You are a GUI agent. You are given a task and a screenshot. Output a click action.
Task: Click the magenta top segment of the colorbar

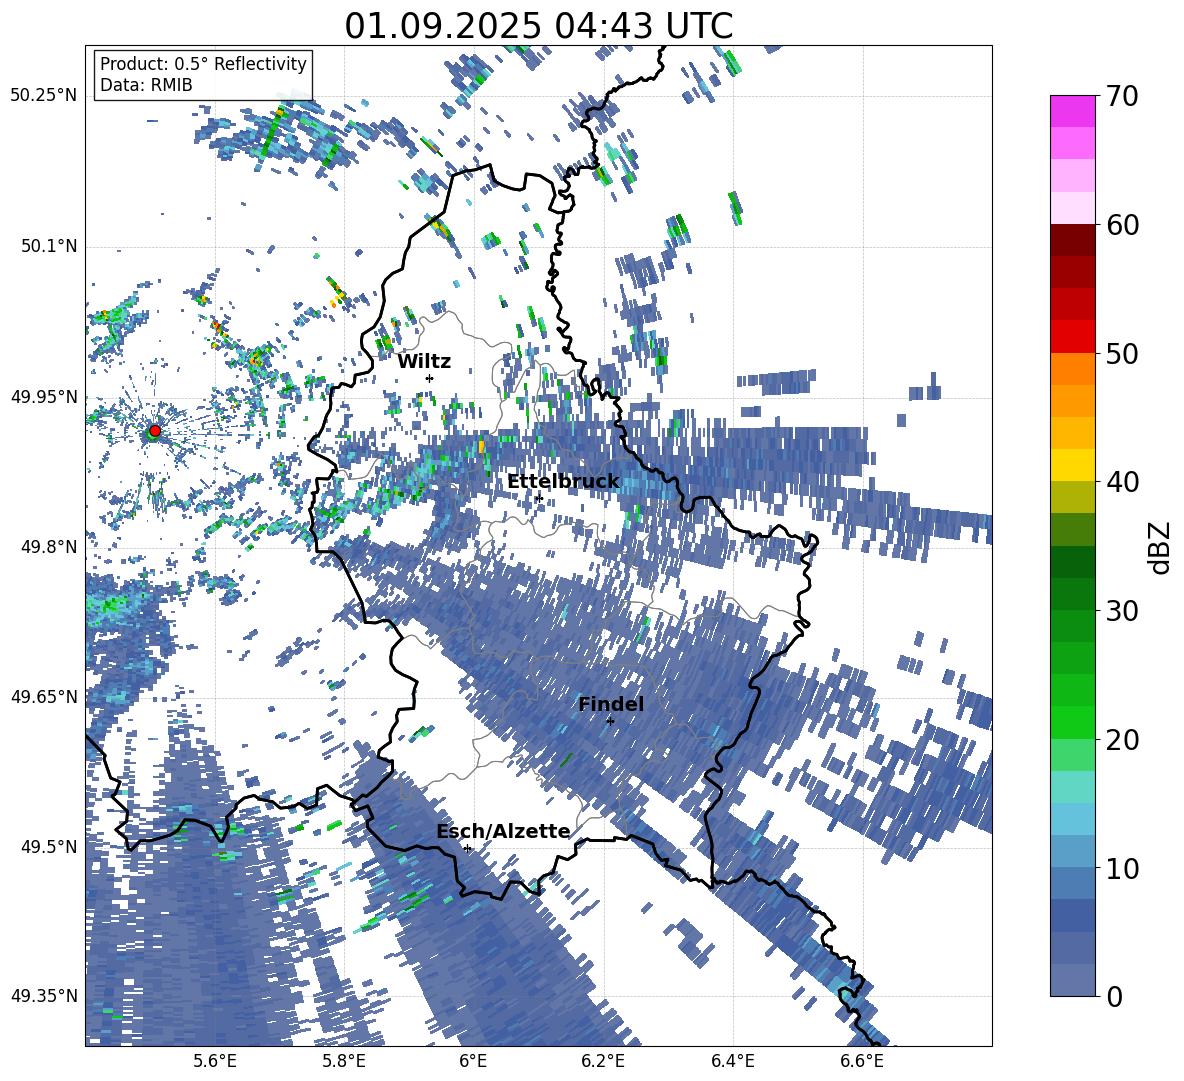(1072, 111)
